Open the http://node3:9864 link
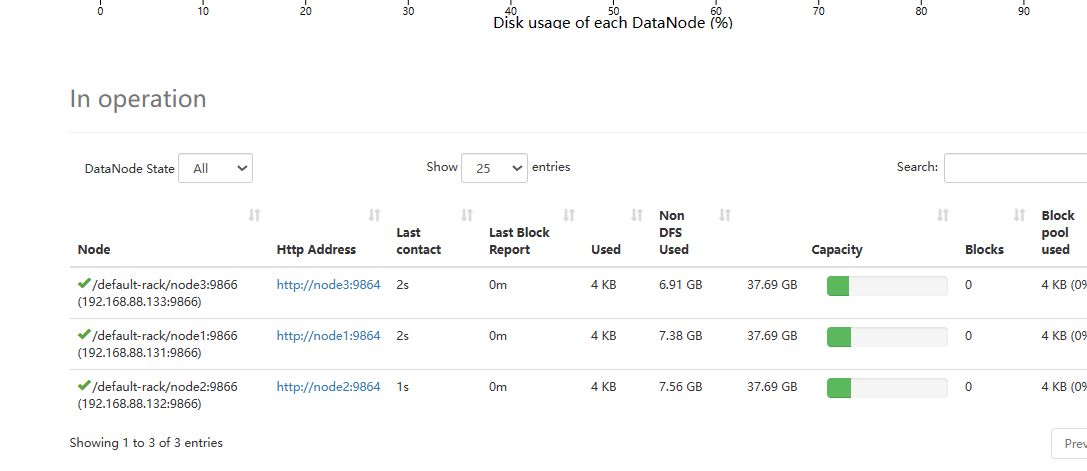The width and height of the screenshot is (1087, 471). (x=328, y=285)
